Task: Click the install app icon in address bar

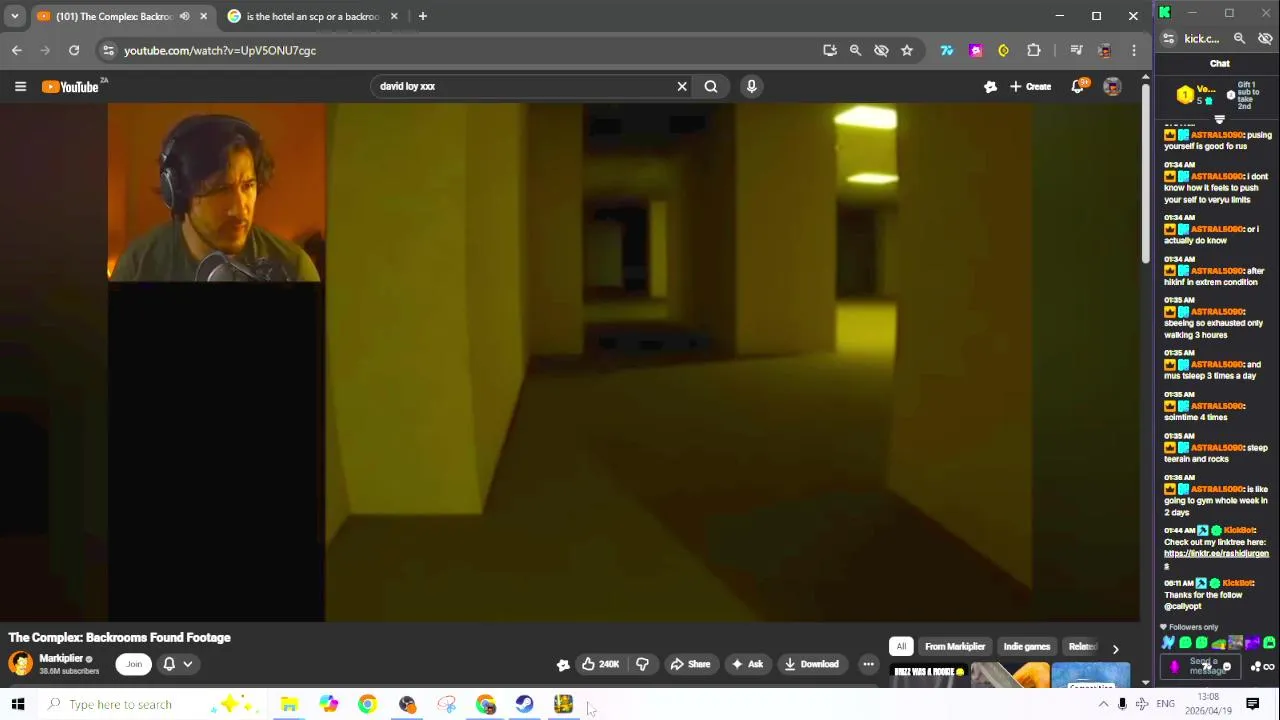Action: coord(829,50)
